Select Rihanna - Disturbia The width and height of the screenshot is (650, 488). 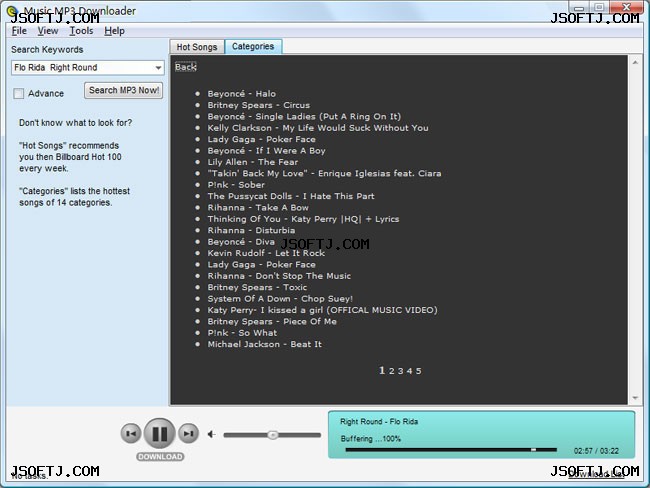[251, 231]
